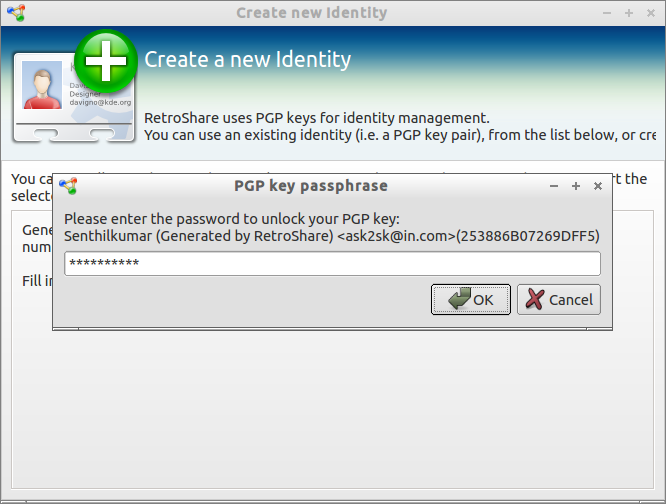Click the green plus identity card icon
Image resolution: width=666 pixels, height=504 pixels.
coord(74,87)
